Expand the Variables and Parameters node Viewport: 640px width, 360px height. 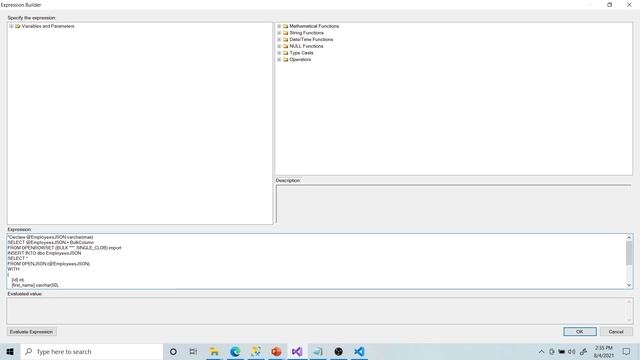11,26
